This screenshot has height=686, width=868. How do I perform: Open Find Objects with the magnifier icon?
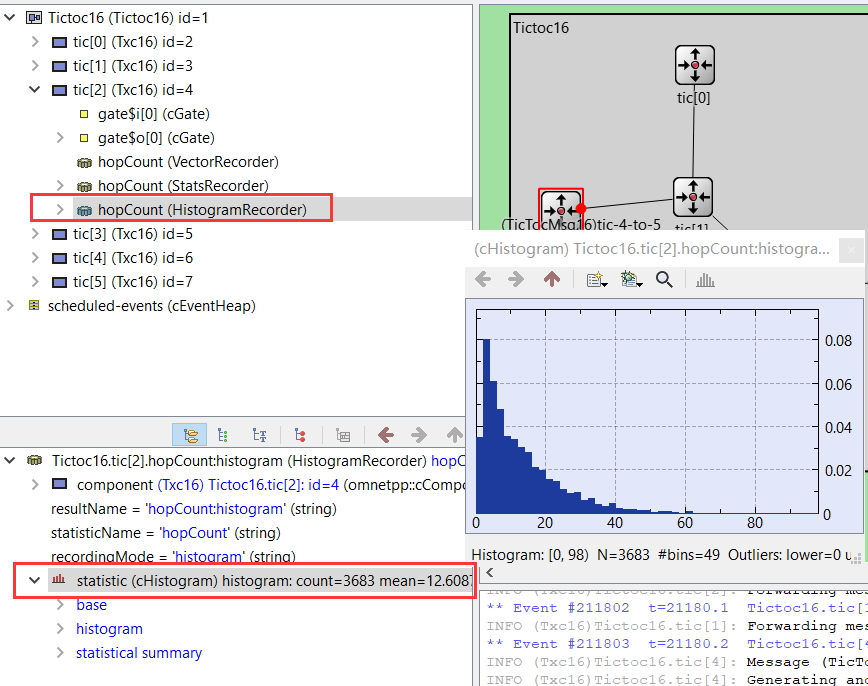(x=664, y=280)
